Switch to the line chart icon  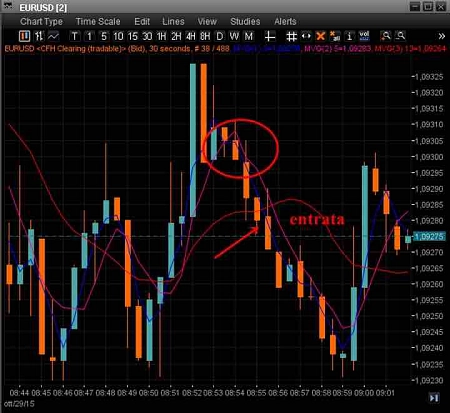53,36
